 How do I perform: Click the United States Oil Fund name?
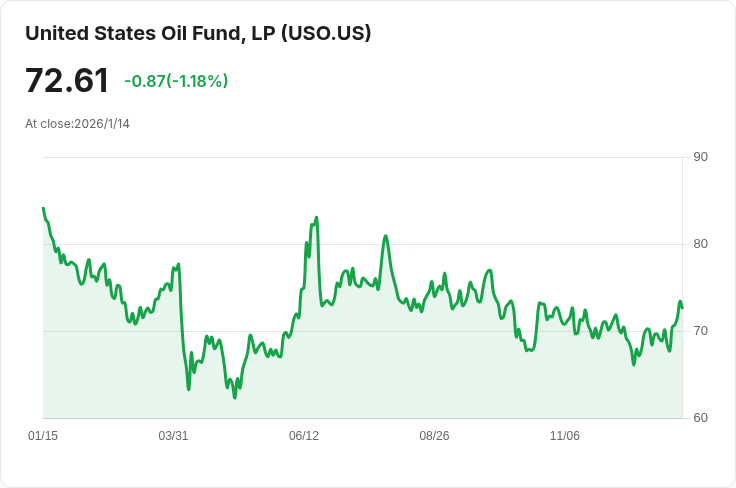point(150,33)
